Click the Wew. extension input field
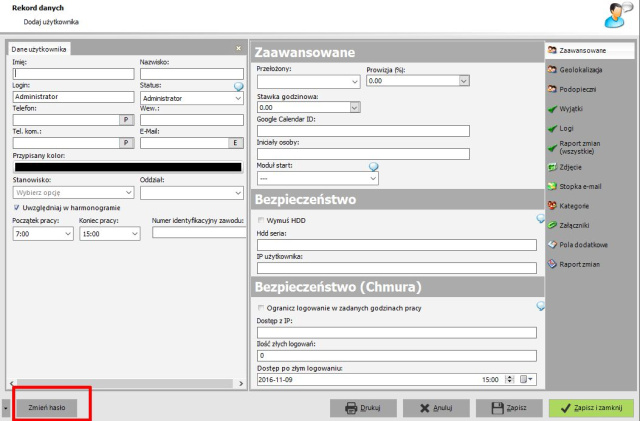Image resolution: width=640 pixels, height=421 pixels. tap(192, 120)
